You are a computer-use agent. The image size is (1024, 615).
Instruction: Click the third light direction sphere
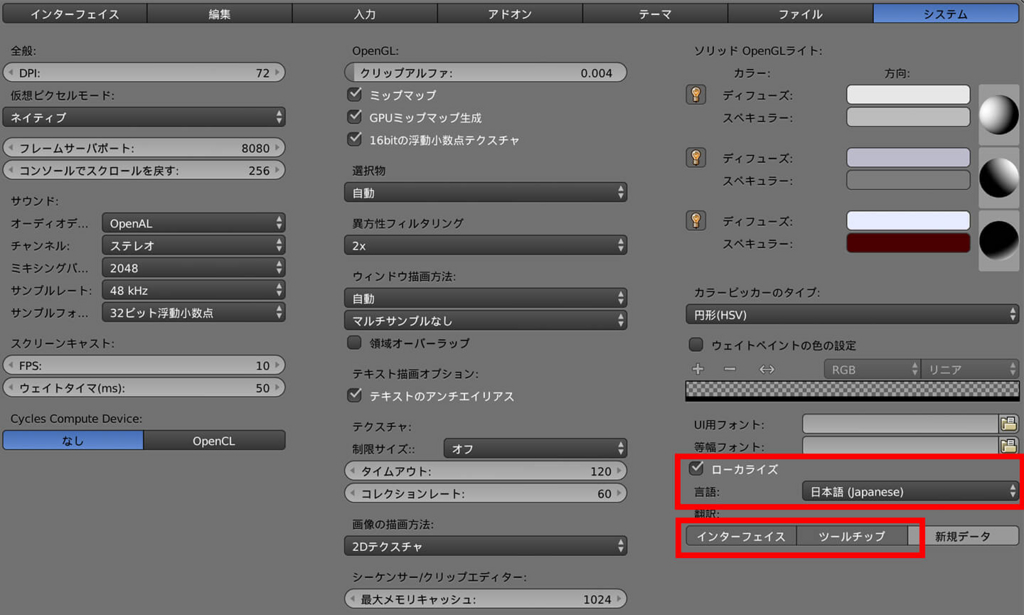pos(999,240)
